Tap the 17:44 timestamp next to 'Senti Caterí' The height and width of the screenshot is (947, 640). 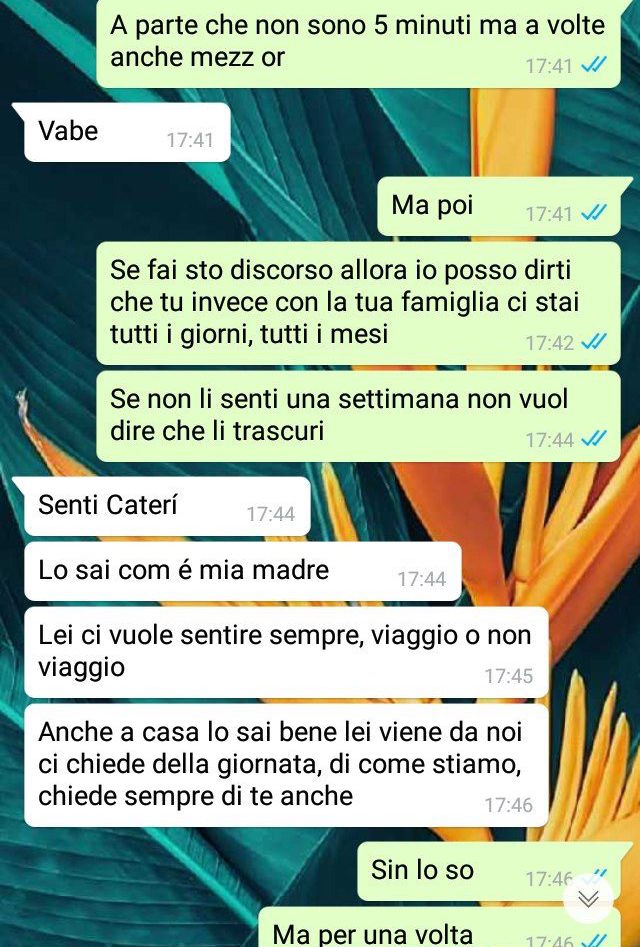coord(270,514)
